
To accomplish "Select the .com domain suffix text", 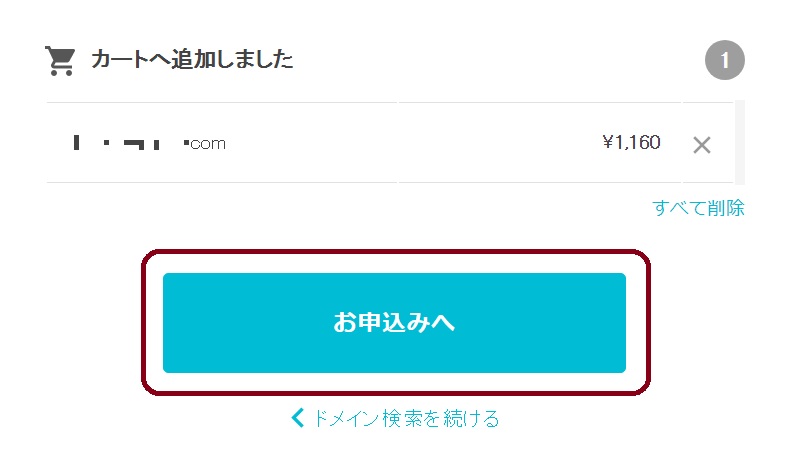I will point(205,144).
